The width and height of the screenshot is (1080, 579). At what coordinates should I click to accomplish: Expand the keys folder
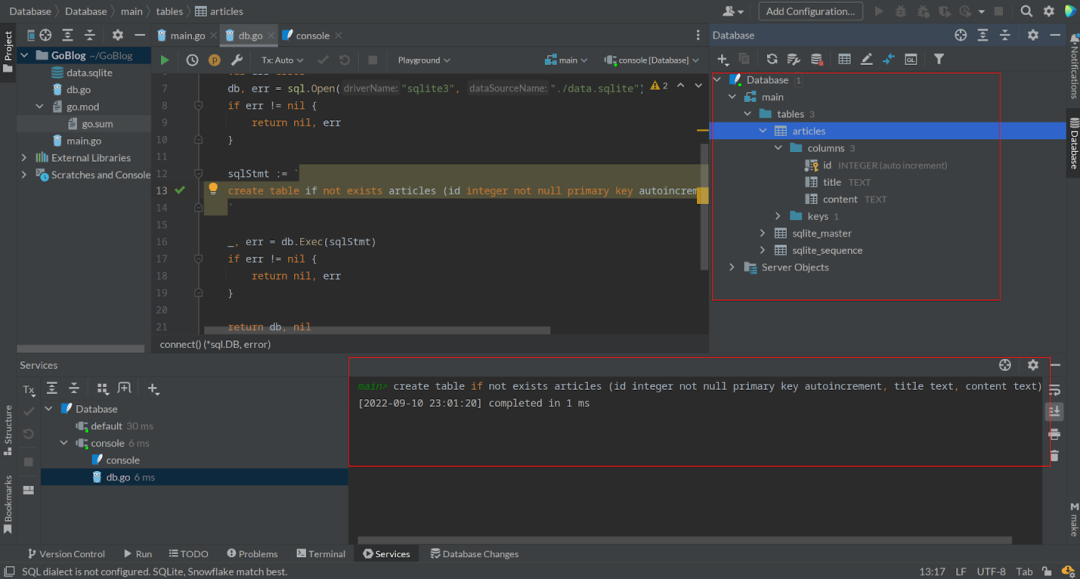pos(778,216)
